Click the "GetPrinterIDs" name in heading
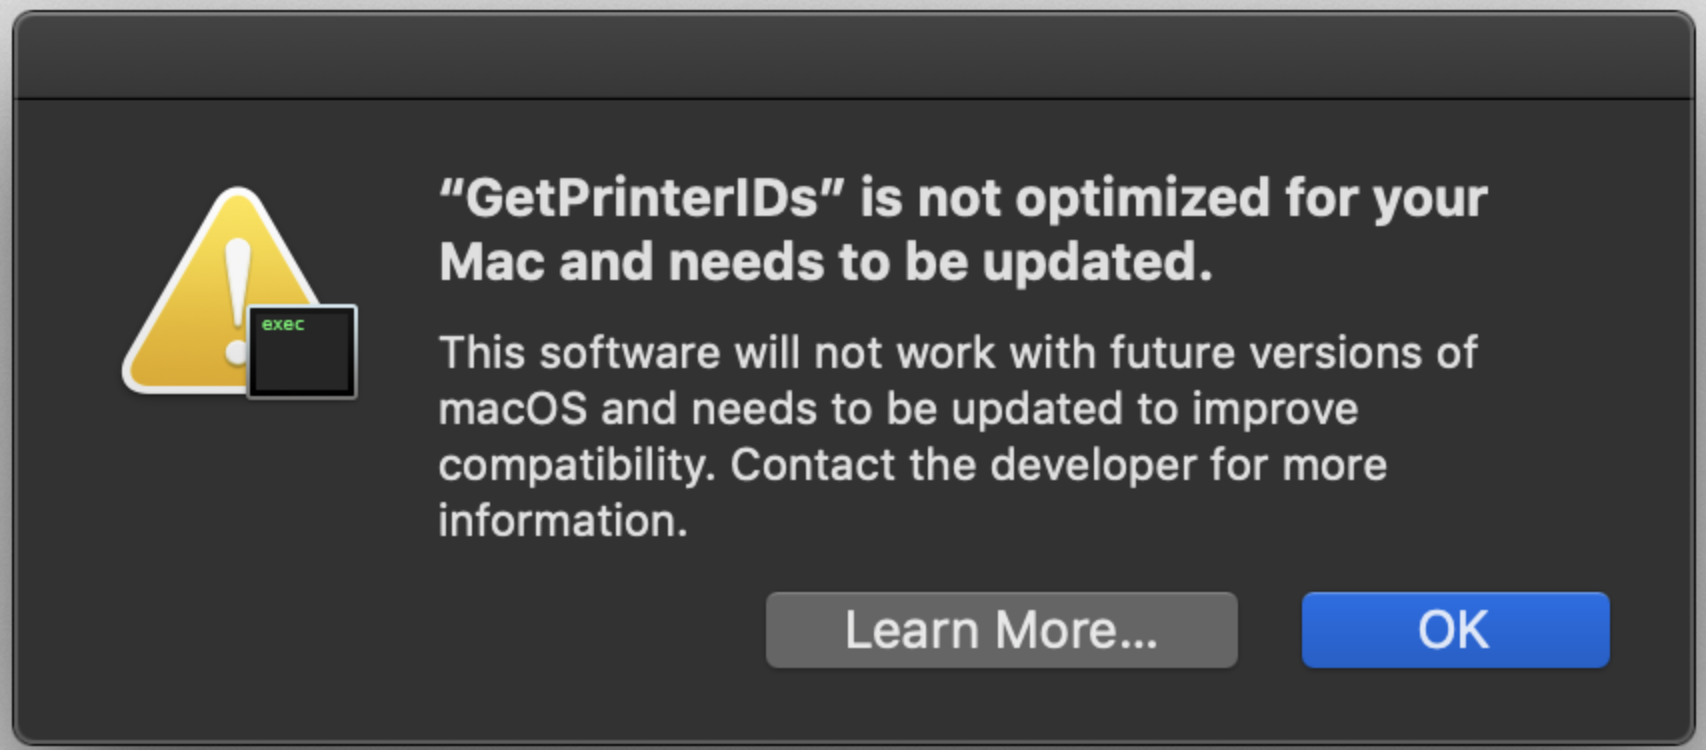This screenshot has height=750, width=1706. click(x=642, y=198)
